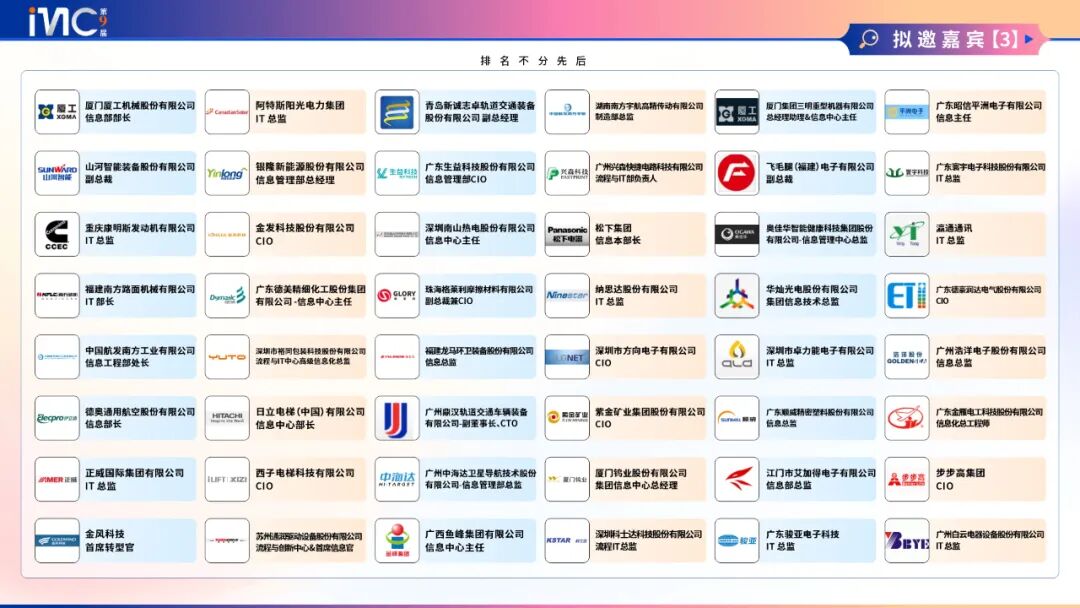
Task: Click 广西鱼峰集团有限公司 信息中心主任
Action: [474, 541]
